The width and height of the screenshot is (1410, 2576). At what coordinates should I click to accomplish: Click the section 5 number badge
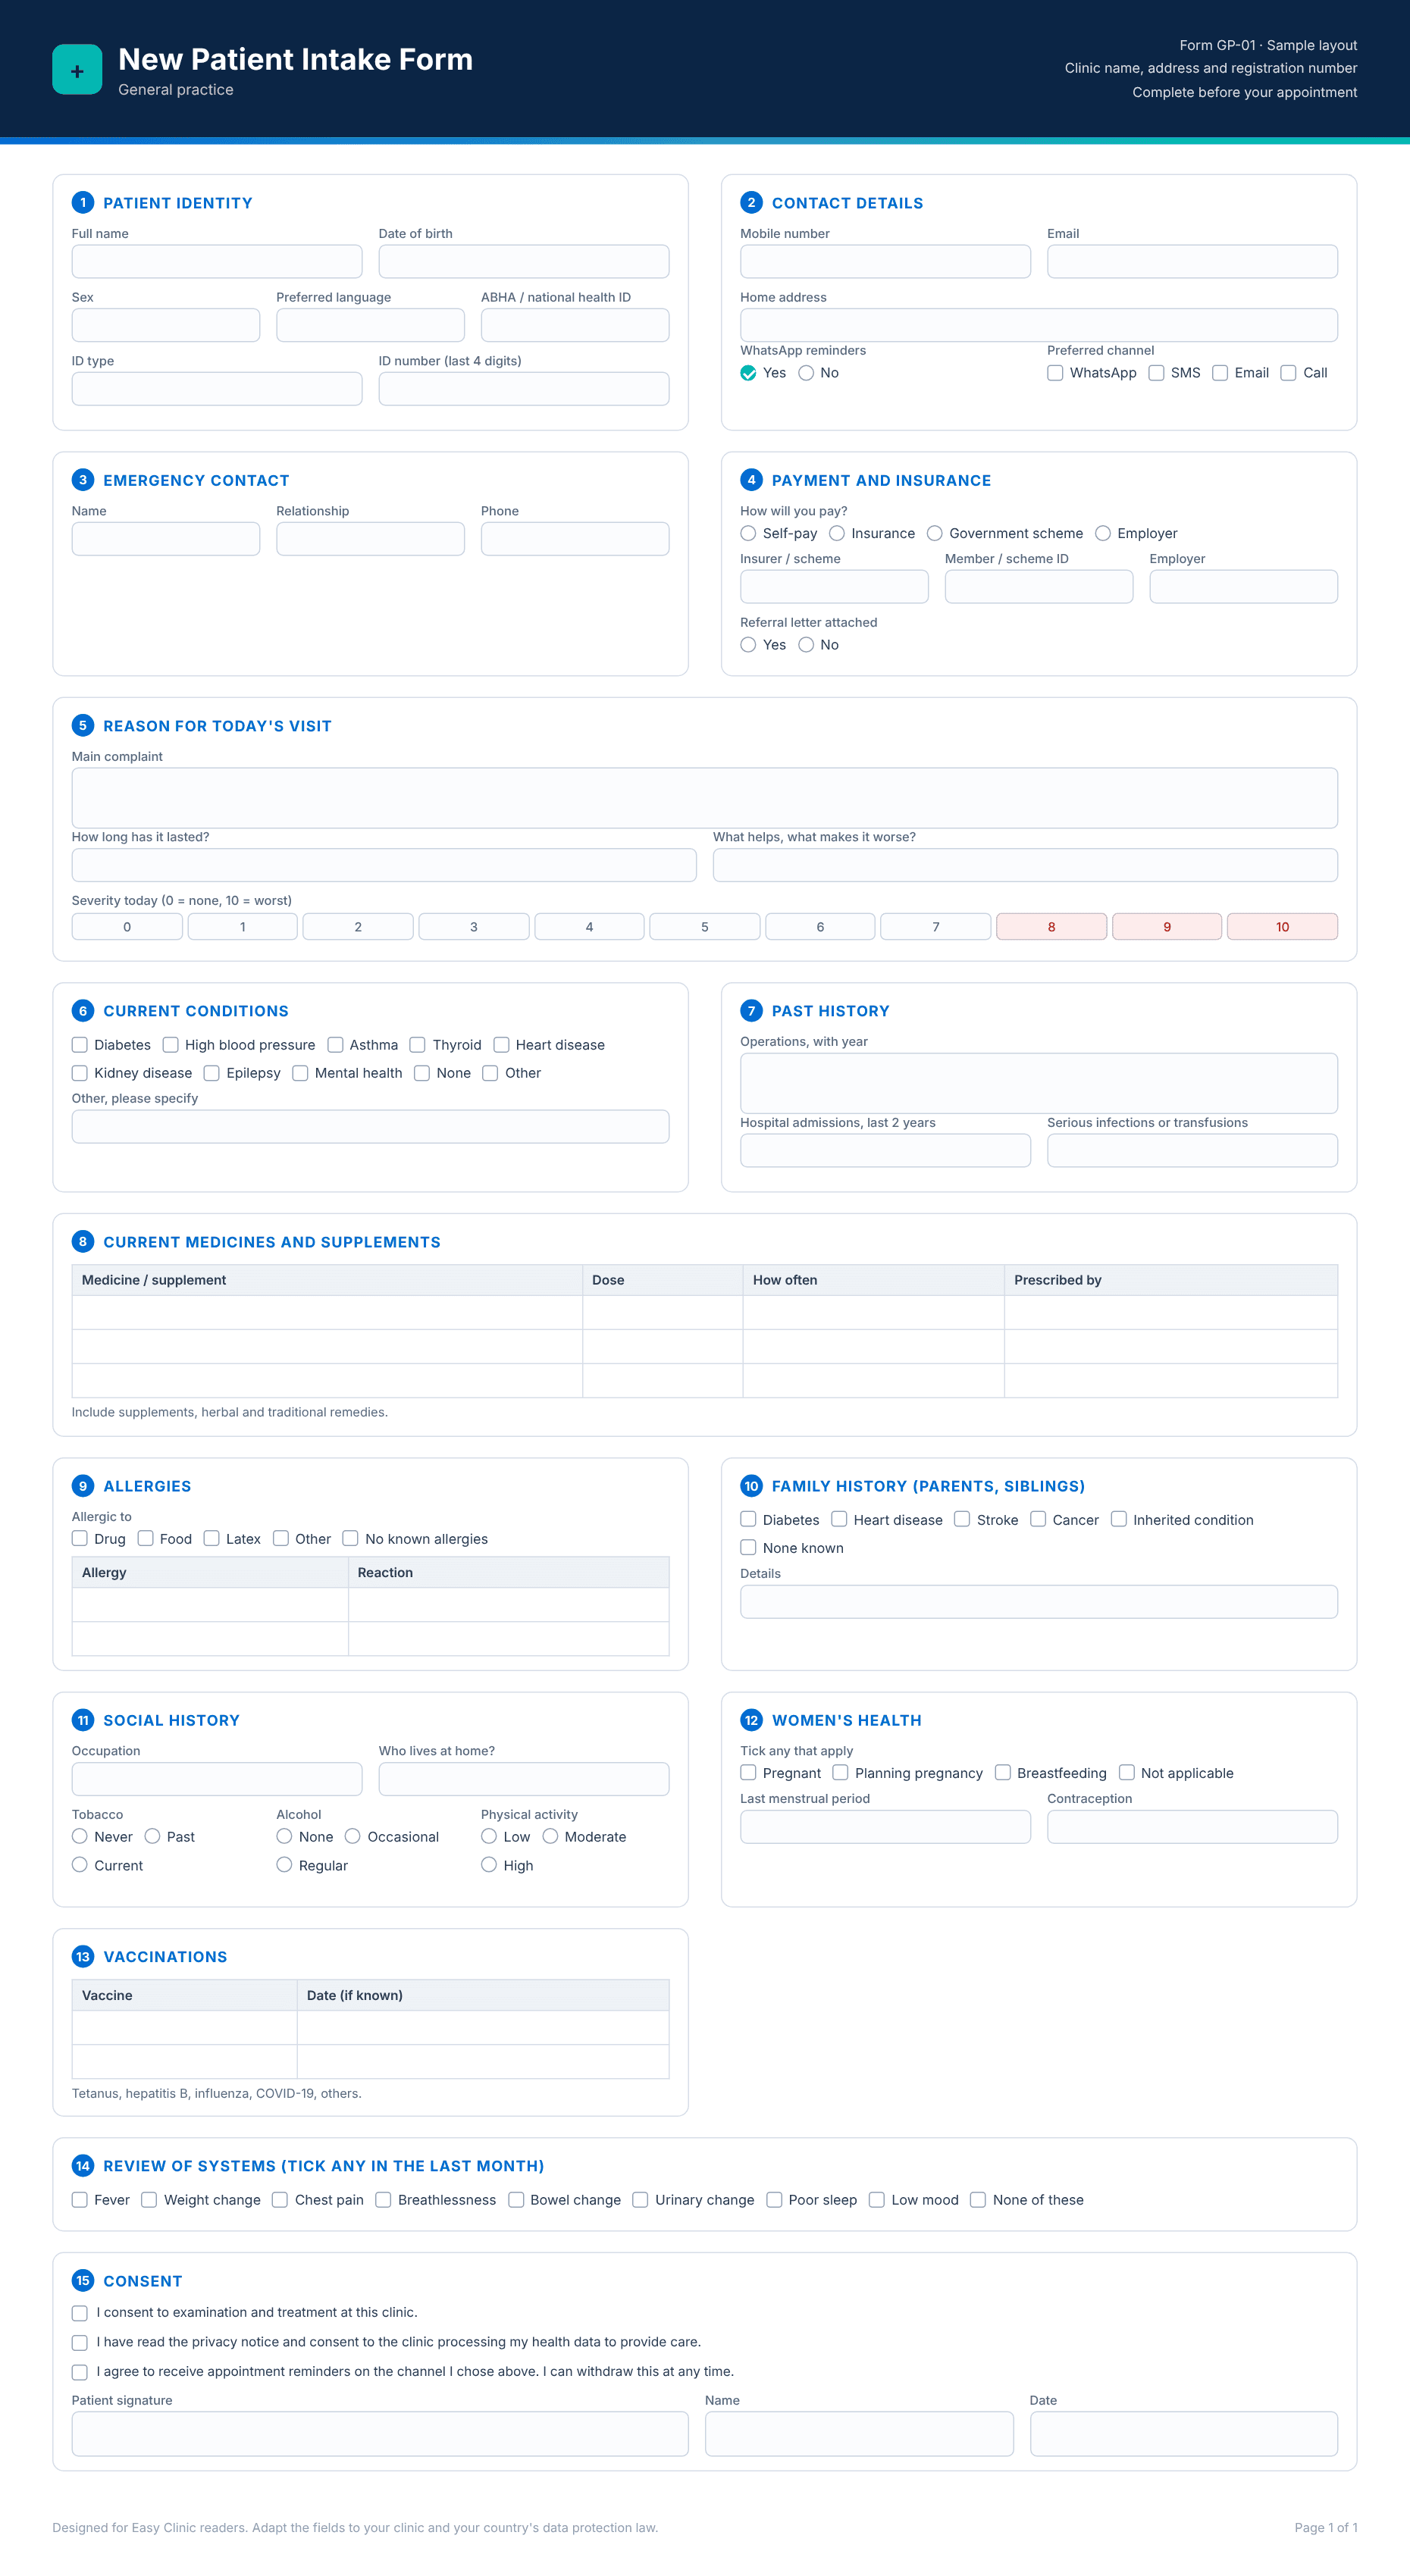[x=83, y=725]
